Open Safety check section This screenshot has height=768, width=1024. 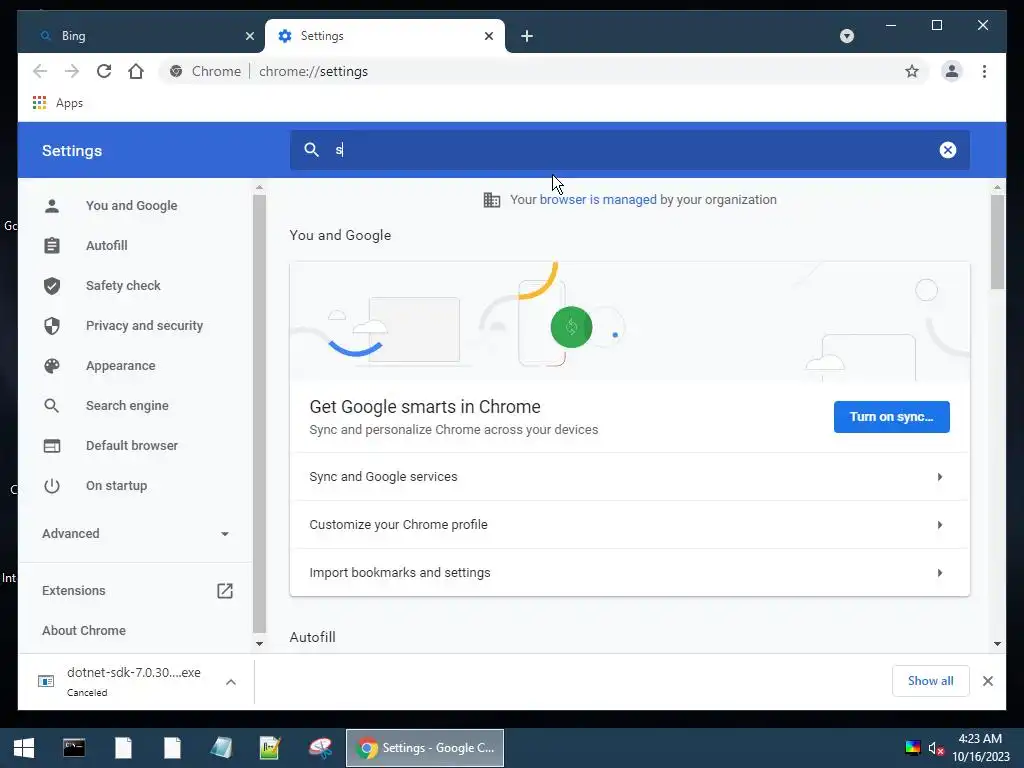pyautogui.click(x=123, y=285)
